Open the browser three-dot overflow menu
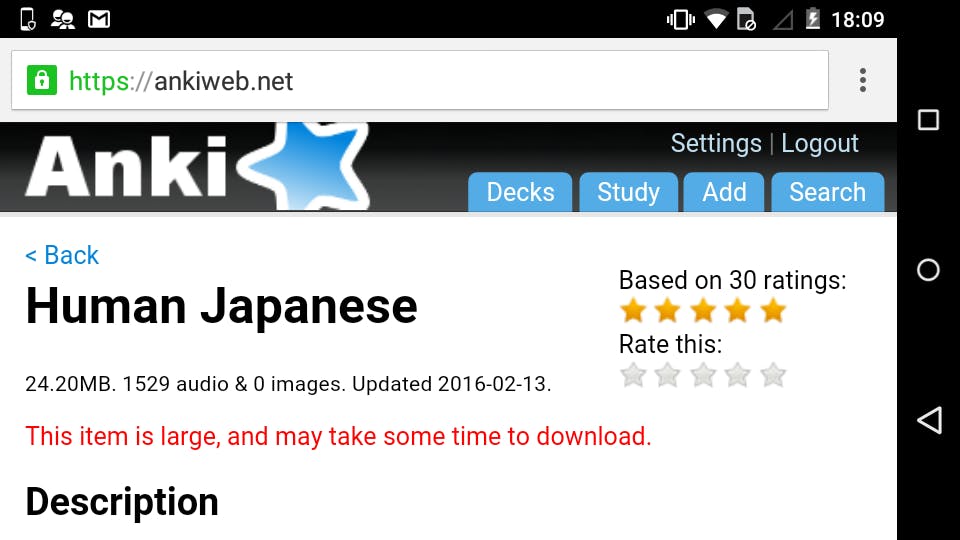 click(863, 80)
